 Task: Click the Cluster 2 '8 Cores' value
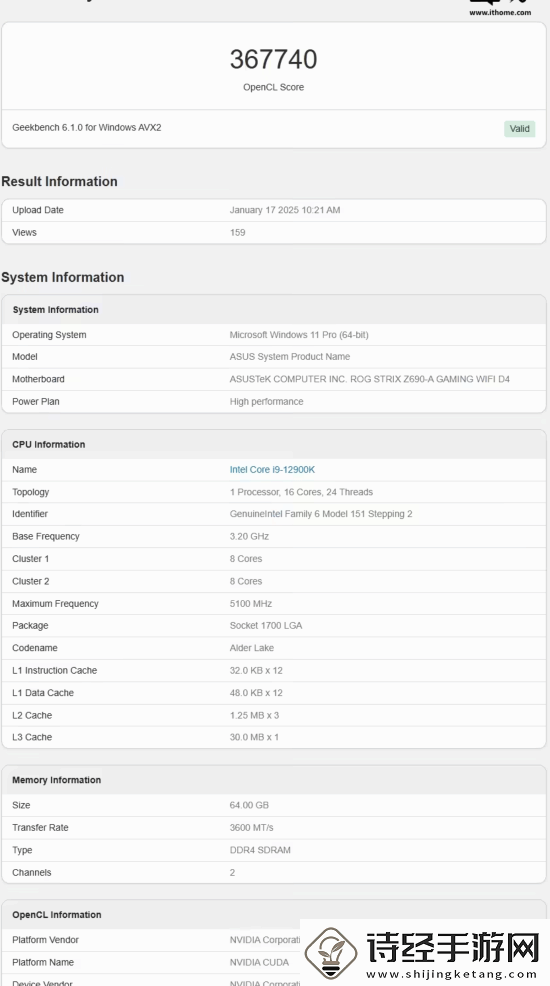pyautogui.click(x=246, y=582)
